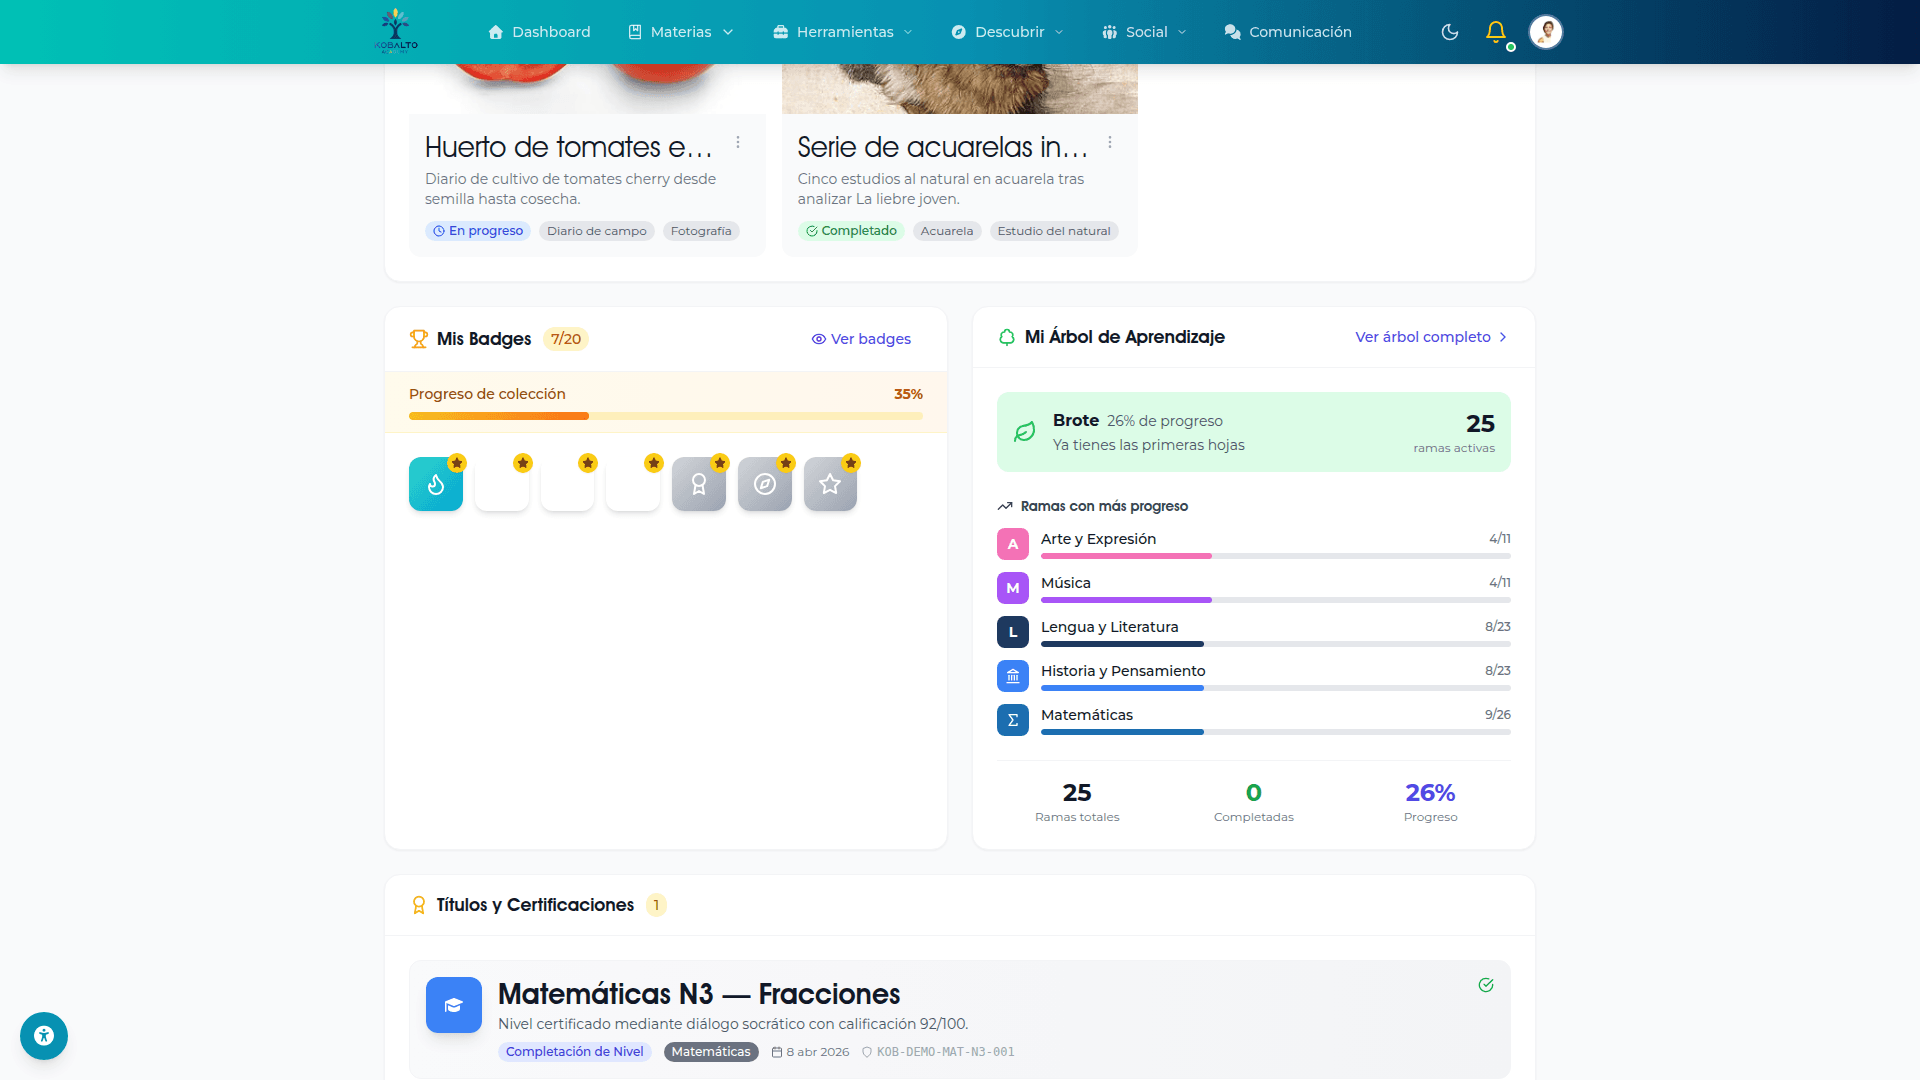Click the 7/20 badges counter
The height and width of the screenshot is (1080, 1920).
[566, 339]
